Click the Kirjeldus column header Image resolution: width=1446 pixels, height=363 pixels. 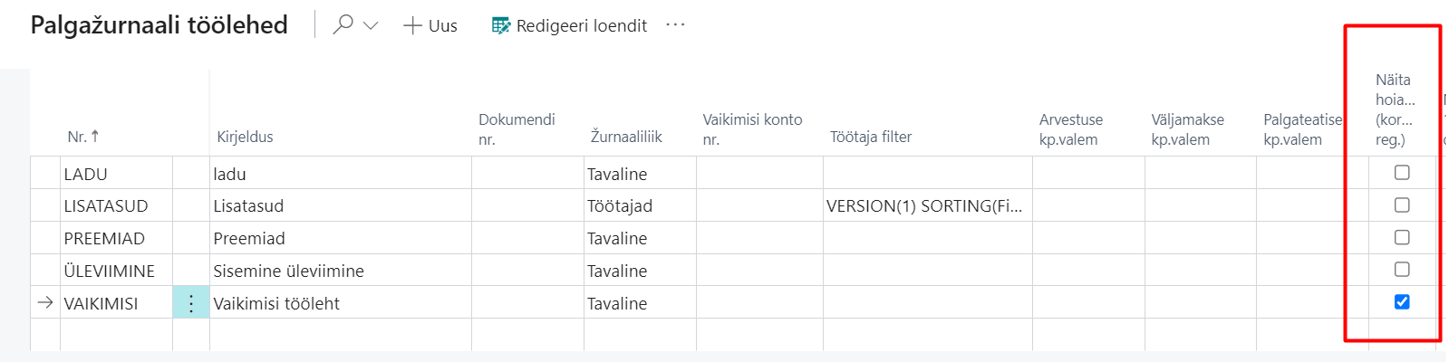click(x=245, y=138)
